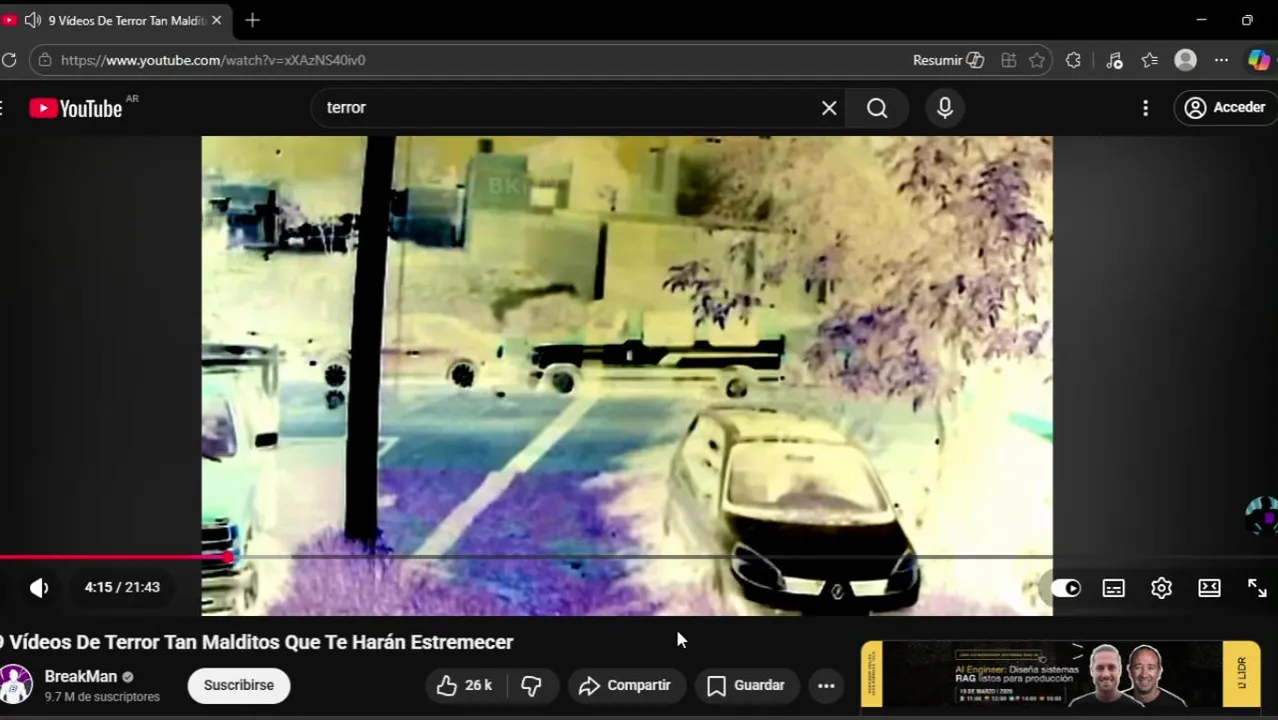
Task: Click the browser address bar URL
Action: click(213, 60)
